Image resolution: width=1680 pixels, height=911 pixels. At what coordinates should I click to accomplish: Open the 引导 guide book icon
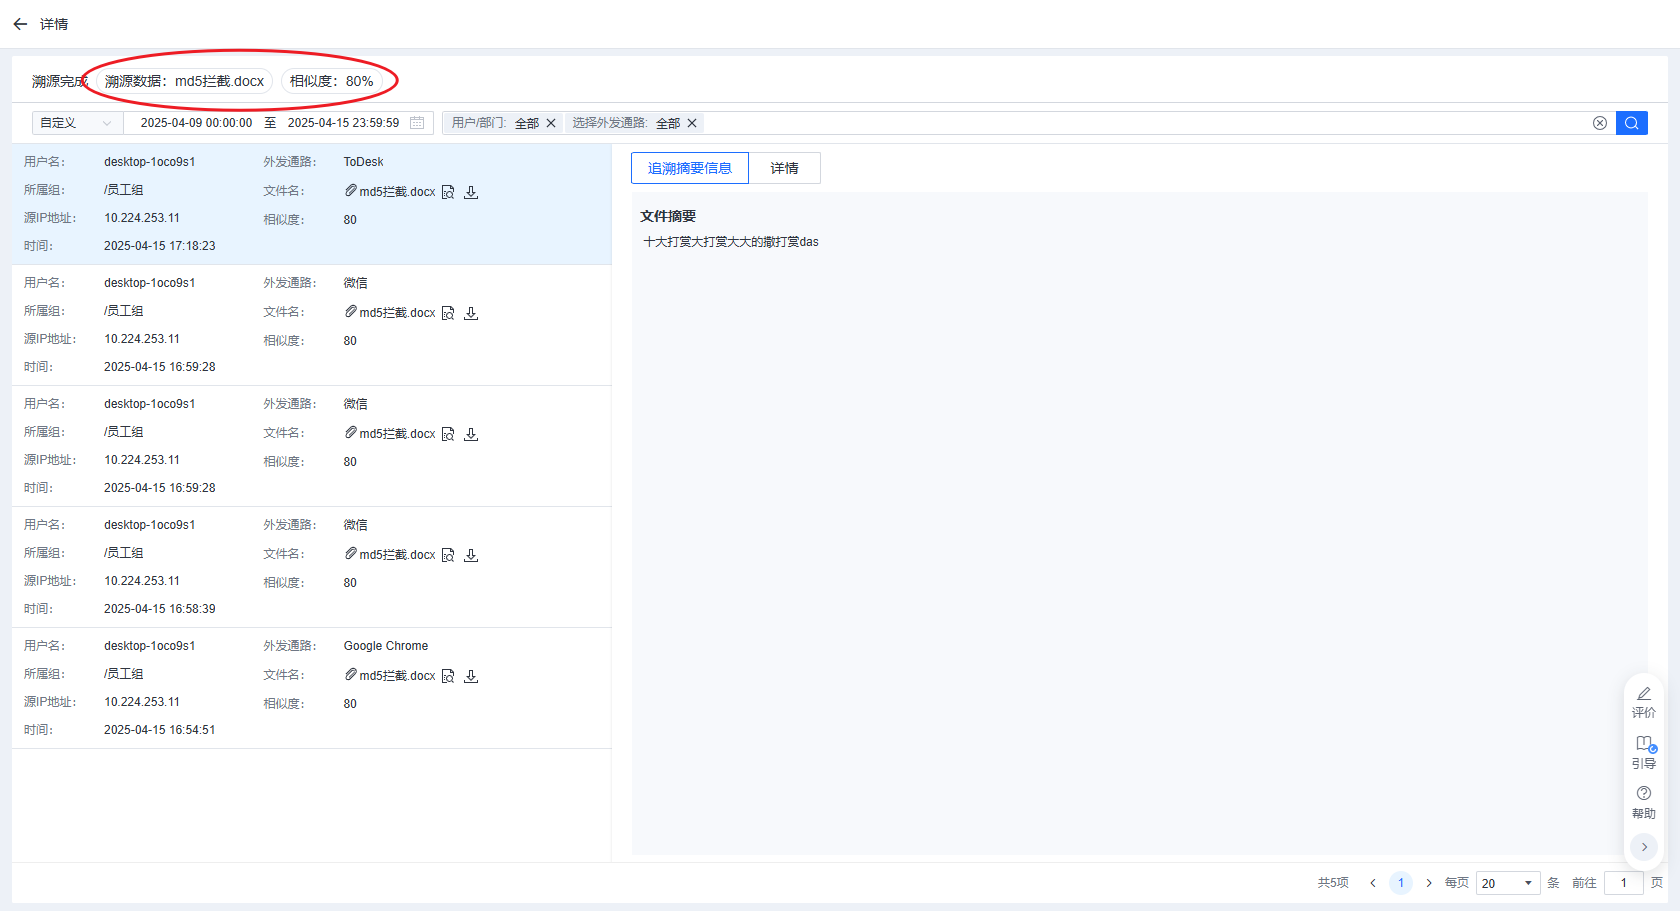(1643, 744)
